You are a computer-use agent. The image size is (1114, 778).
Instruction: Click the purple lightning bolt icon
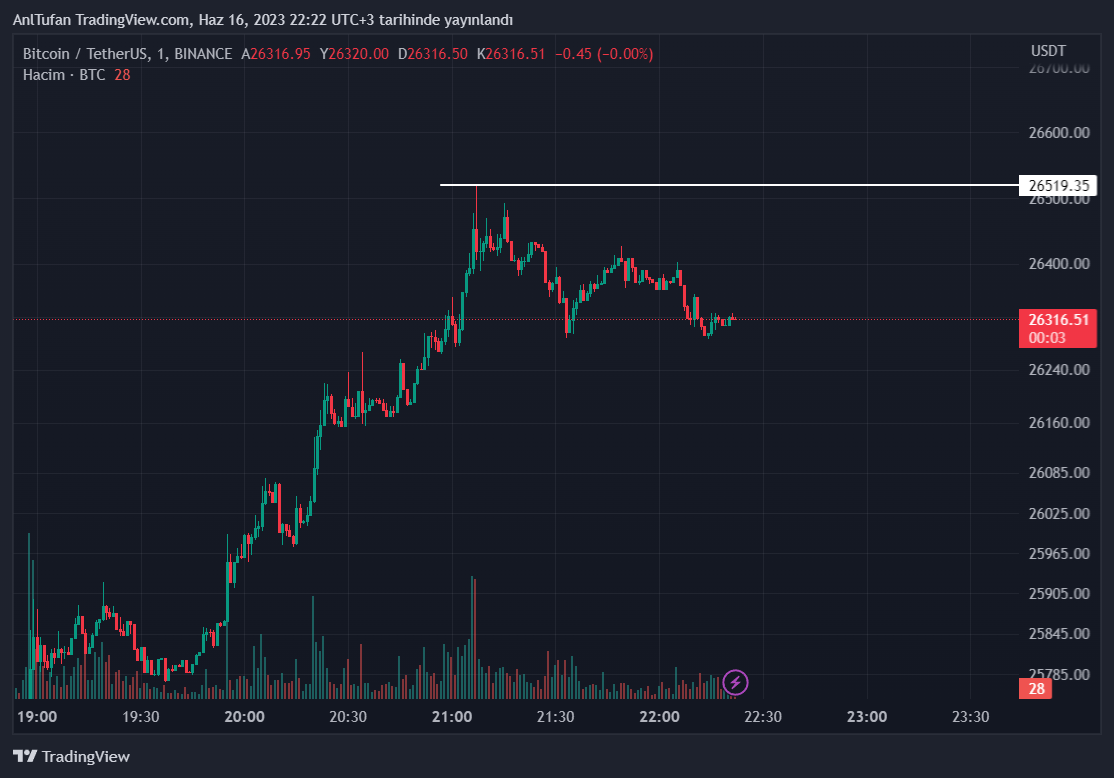[736, 683]
